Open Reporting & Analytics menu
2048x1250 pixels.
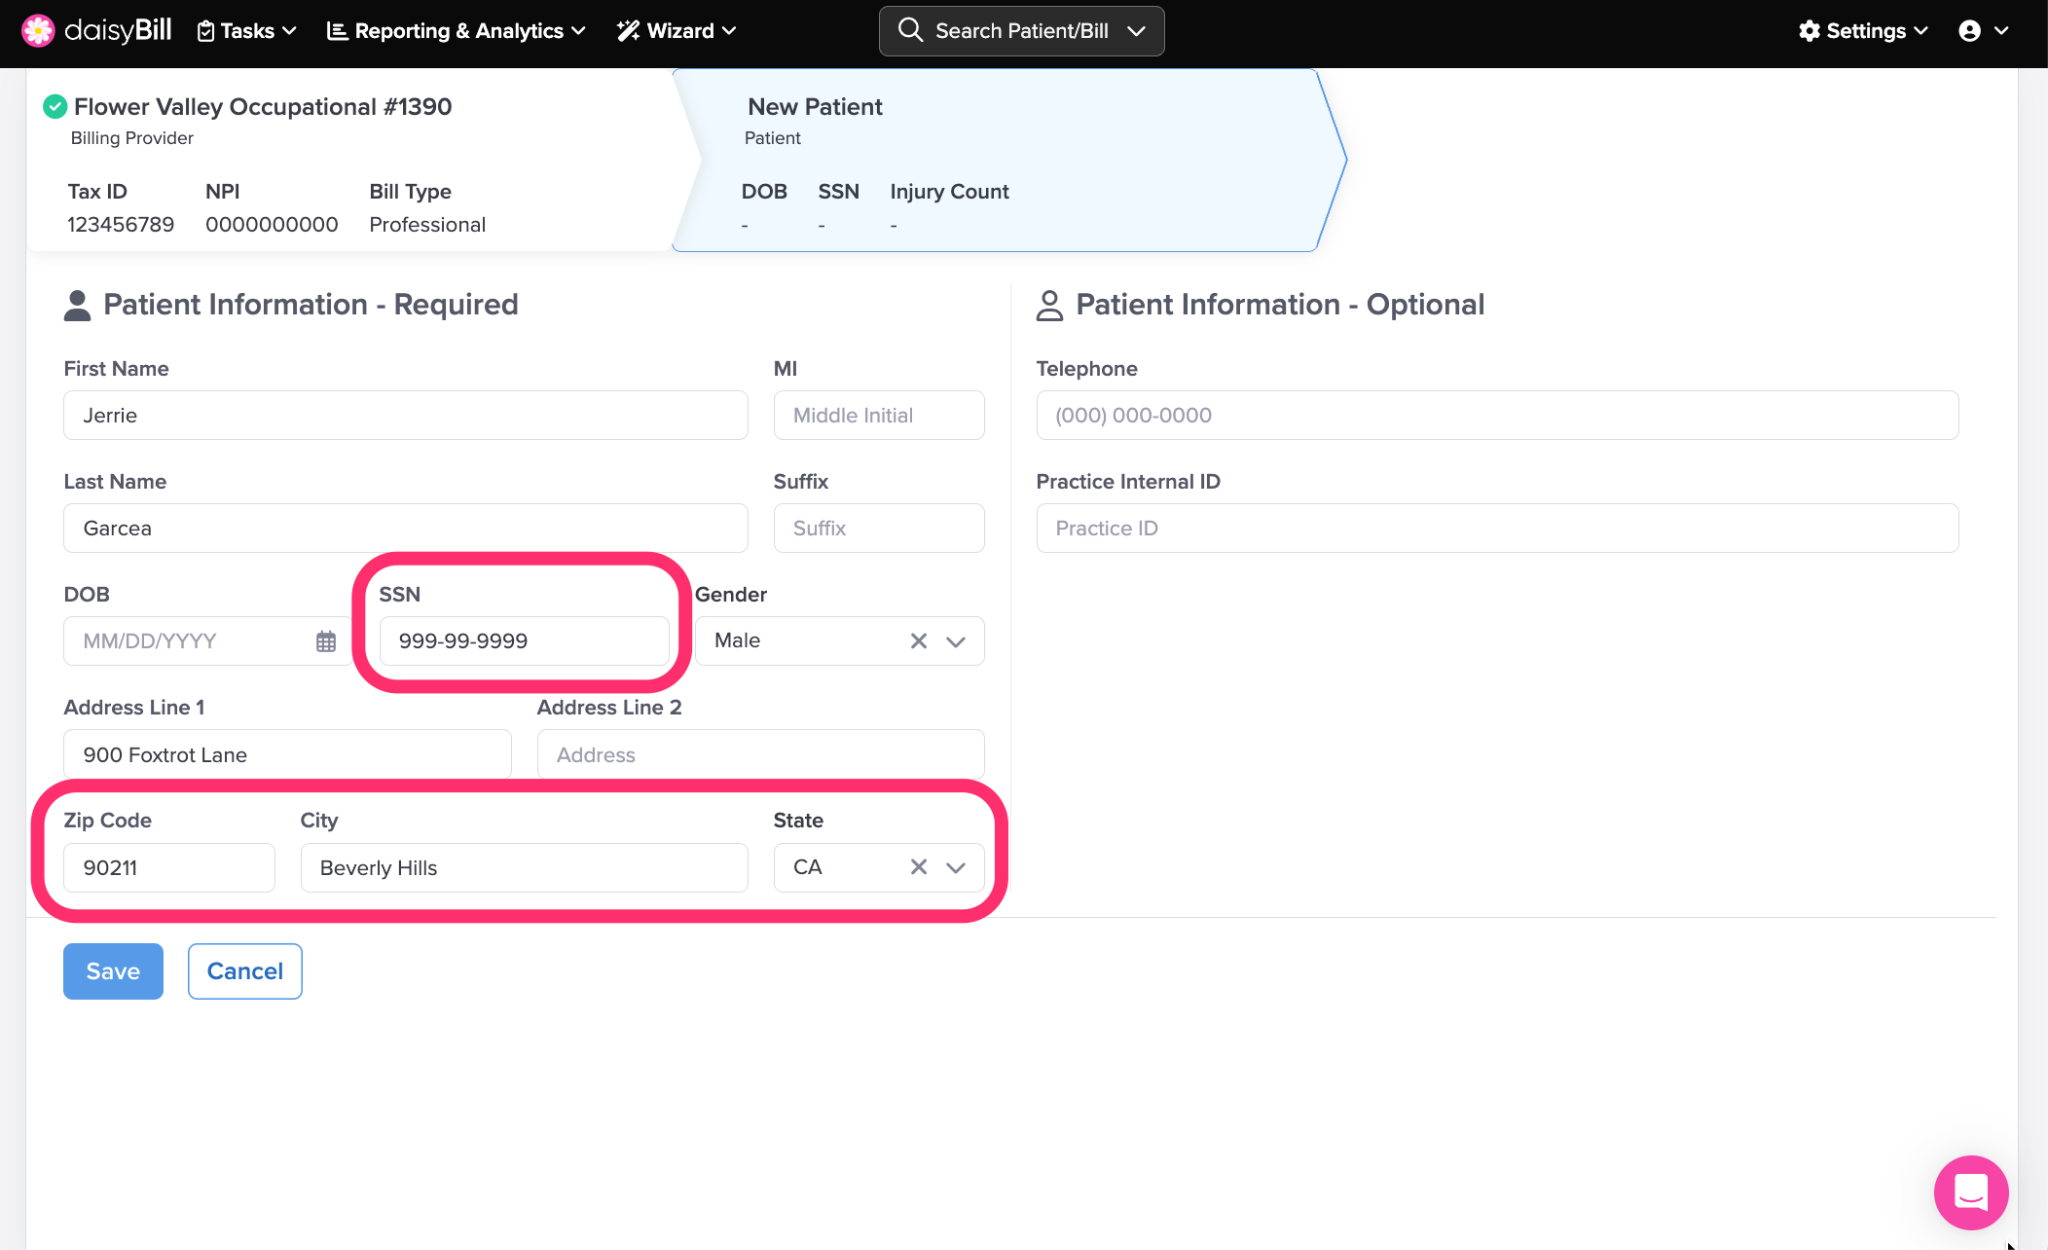coord(456,31)
